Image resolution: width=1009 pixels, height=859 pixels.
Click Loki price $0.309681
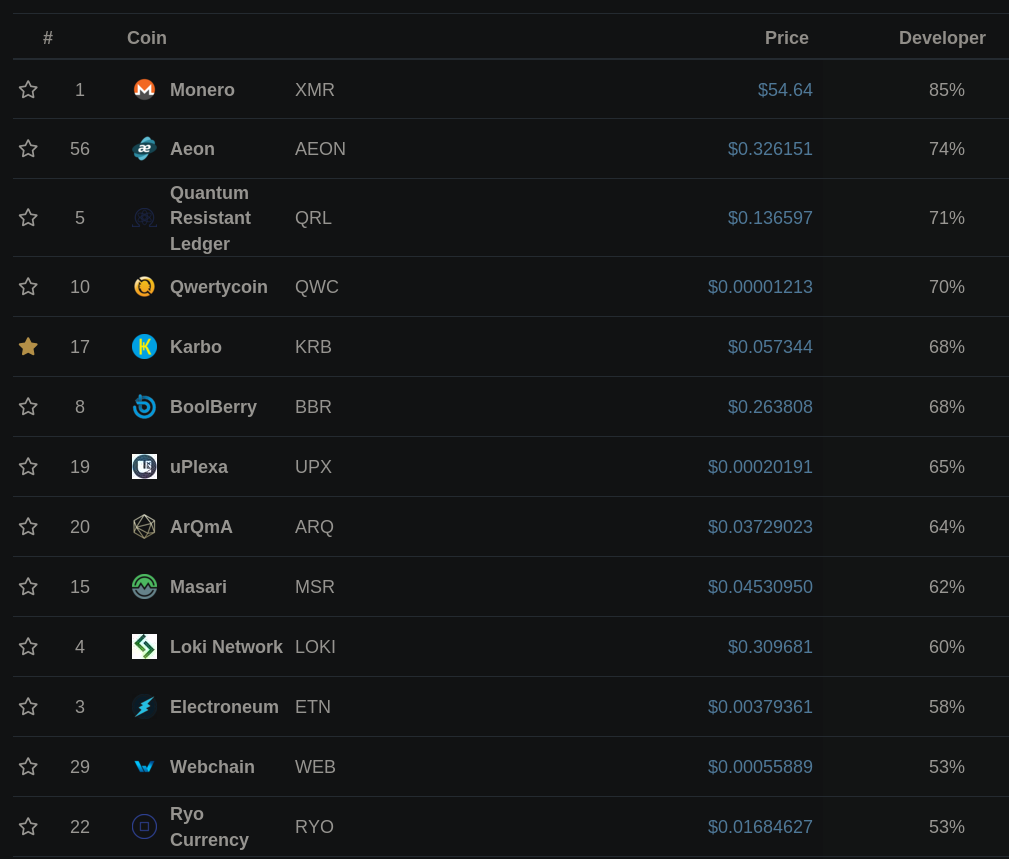[770, 647]
